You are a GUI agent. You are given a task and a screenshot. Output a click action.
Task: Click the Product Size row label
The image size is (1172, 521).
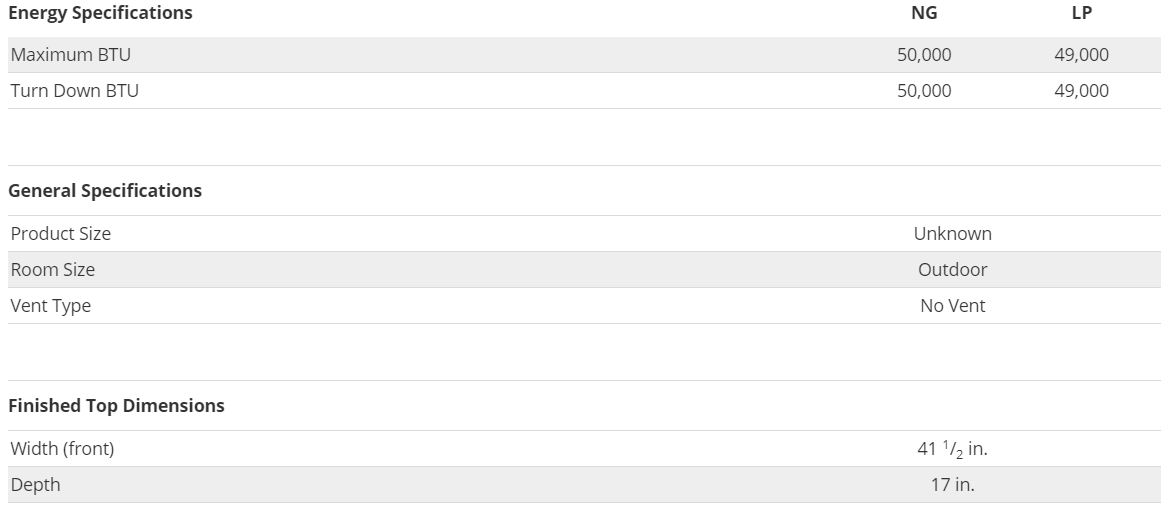click(x=60, y=234)
